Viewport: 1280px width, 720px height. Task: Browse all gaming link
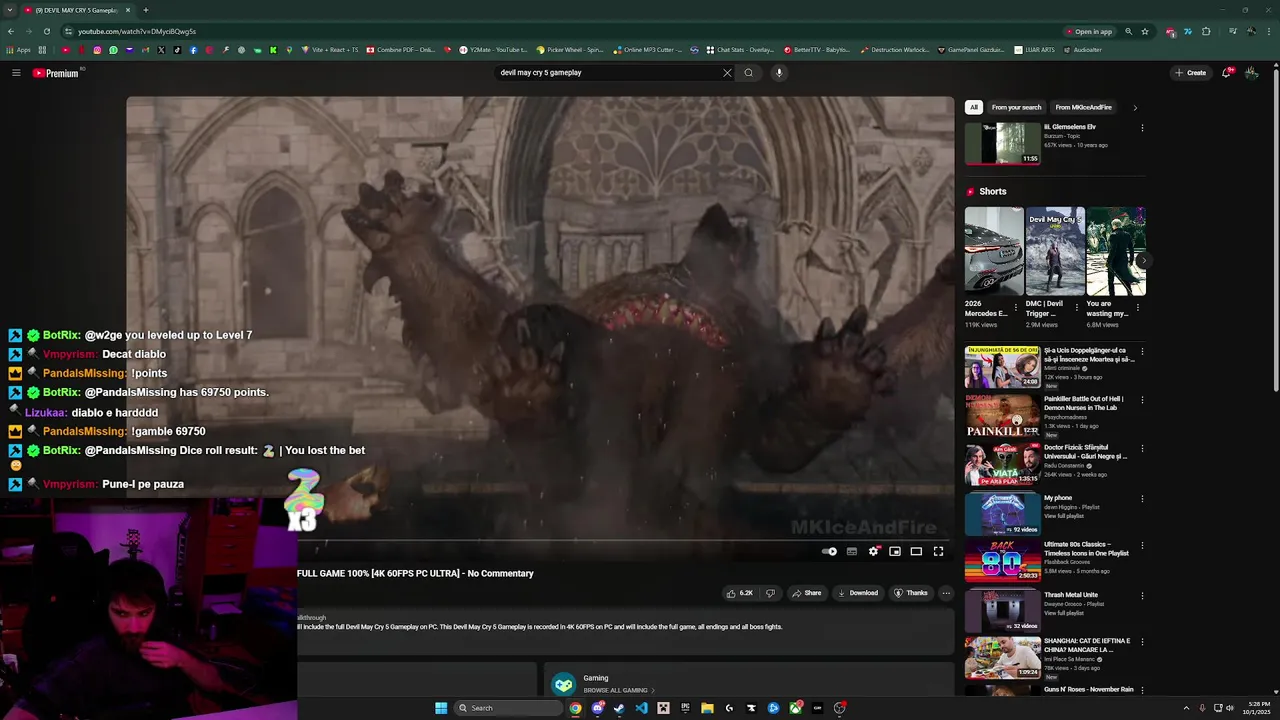[x=619, y=690]
